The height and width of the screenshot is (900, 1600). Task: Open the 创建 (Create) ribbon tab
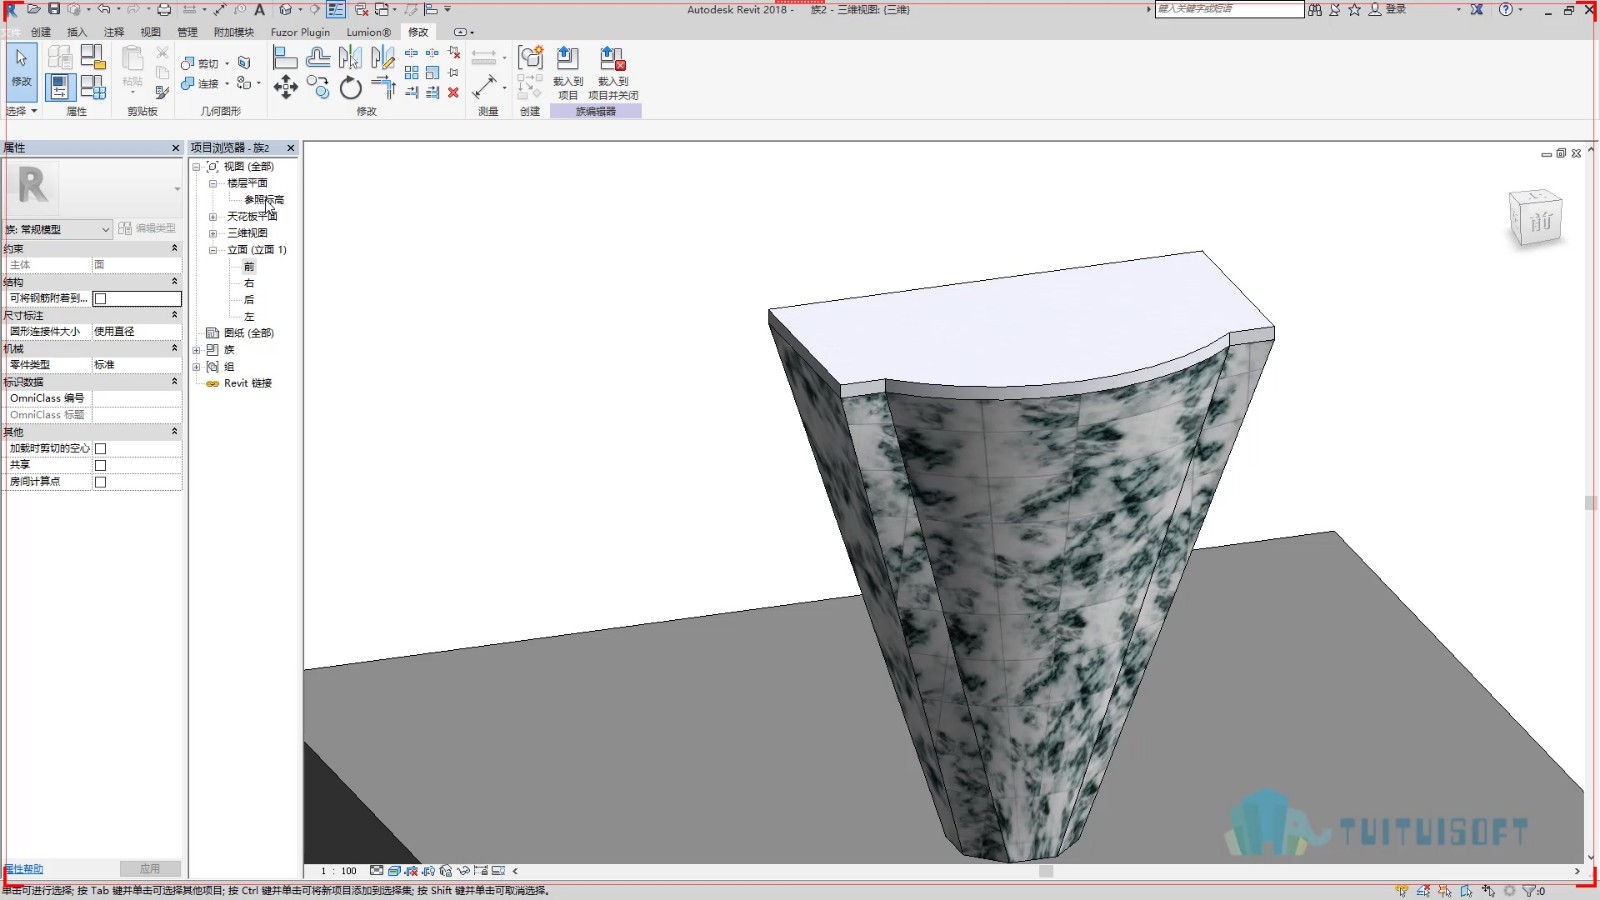click(41, 32)
